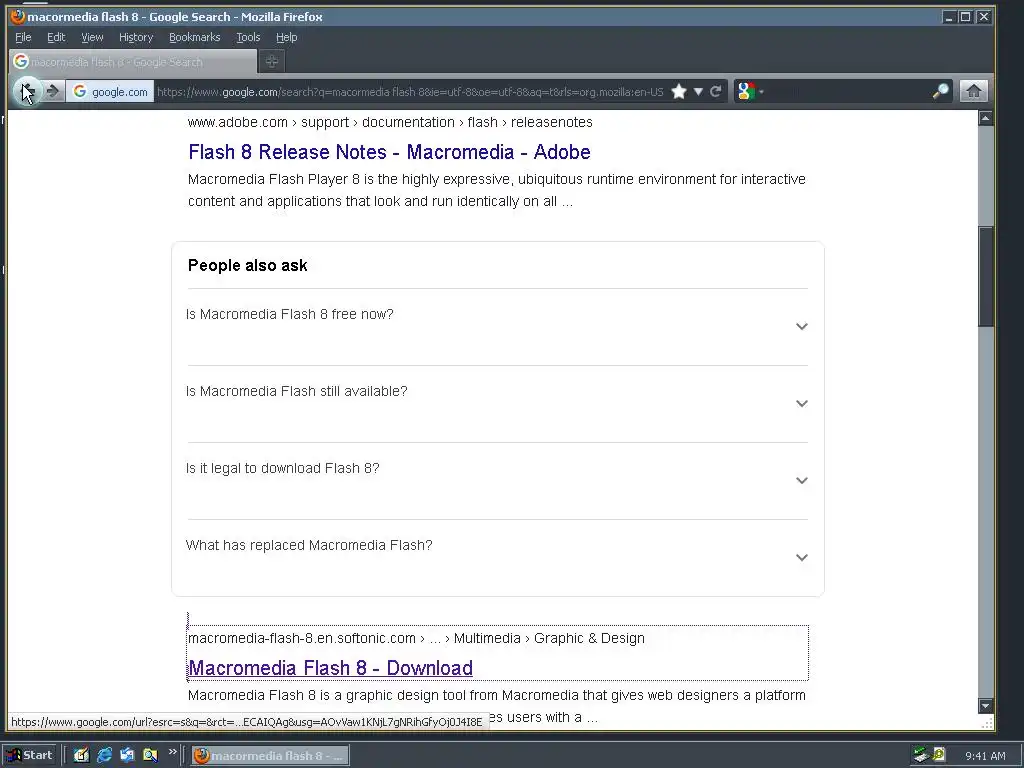Expand 'Is Macromedia Flash 8 free now?'

pos(497,327)
